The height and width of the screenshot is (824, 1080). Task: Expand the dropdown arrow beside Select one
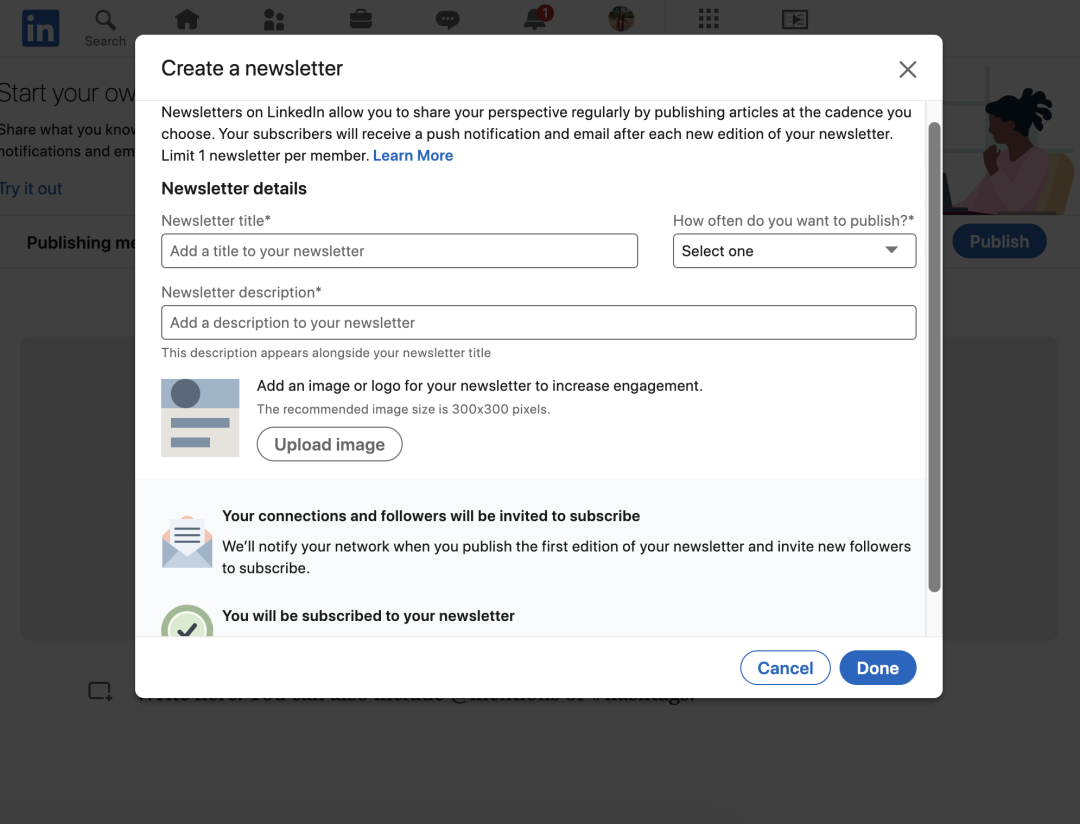[x=891, y=251]
